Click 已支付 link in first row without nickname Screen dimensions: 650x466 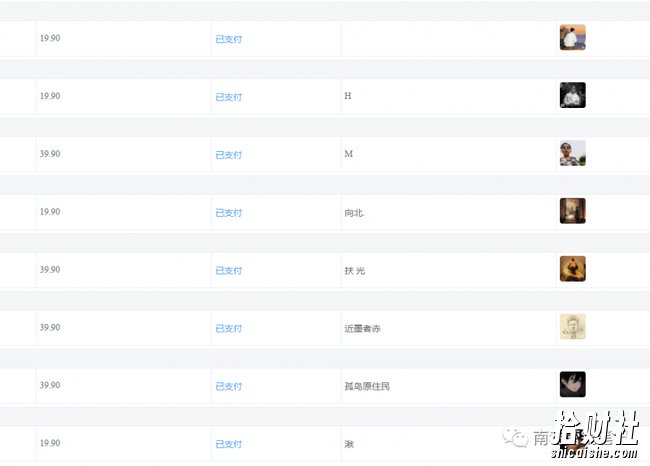[228, 39]
